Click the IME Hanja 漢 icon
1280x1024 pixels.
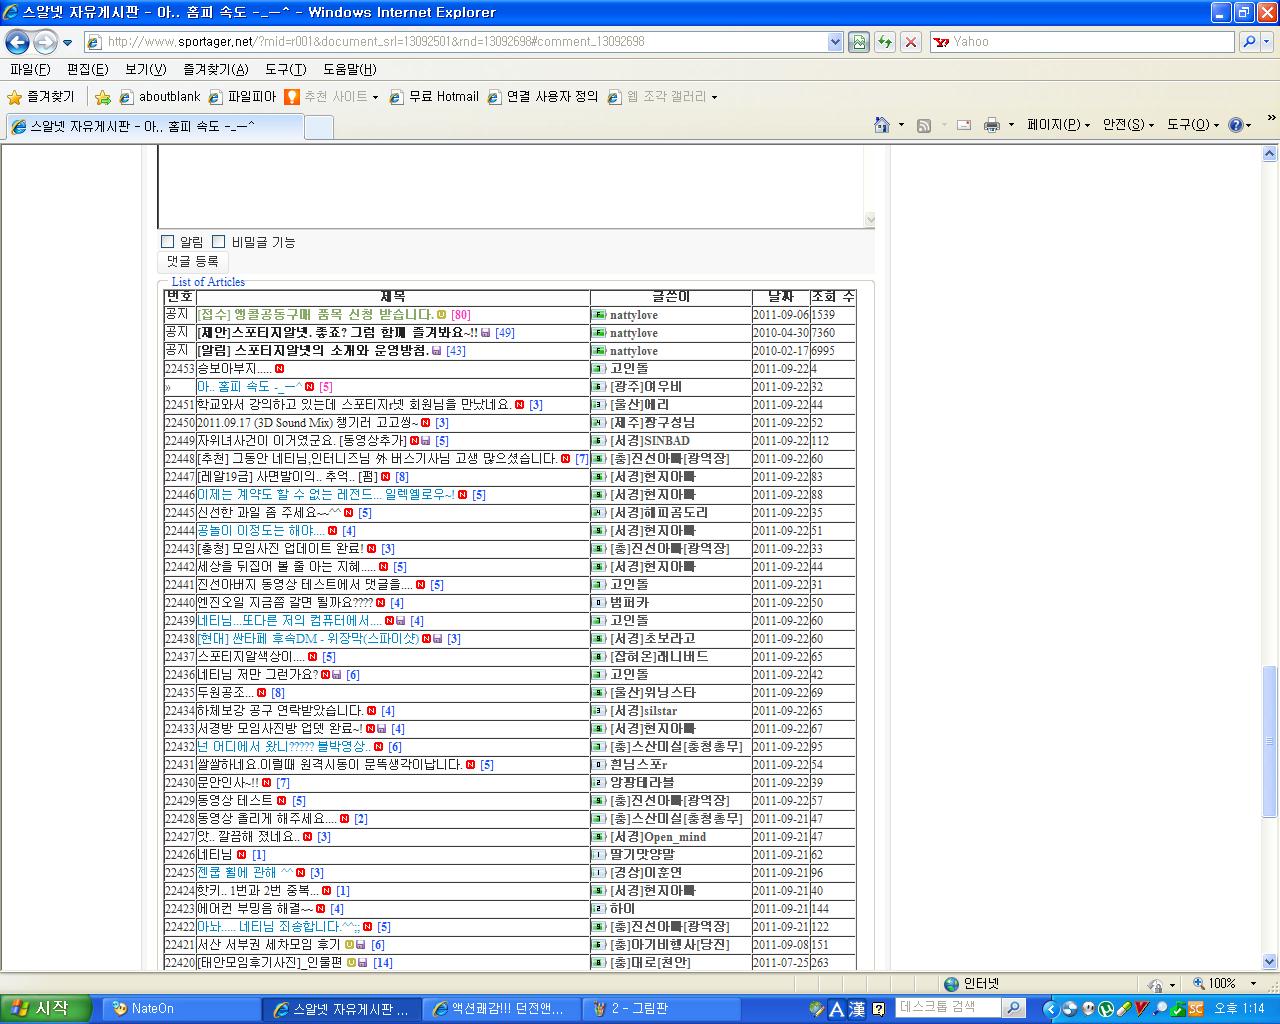857,1009
